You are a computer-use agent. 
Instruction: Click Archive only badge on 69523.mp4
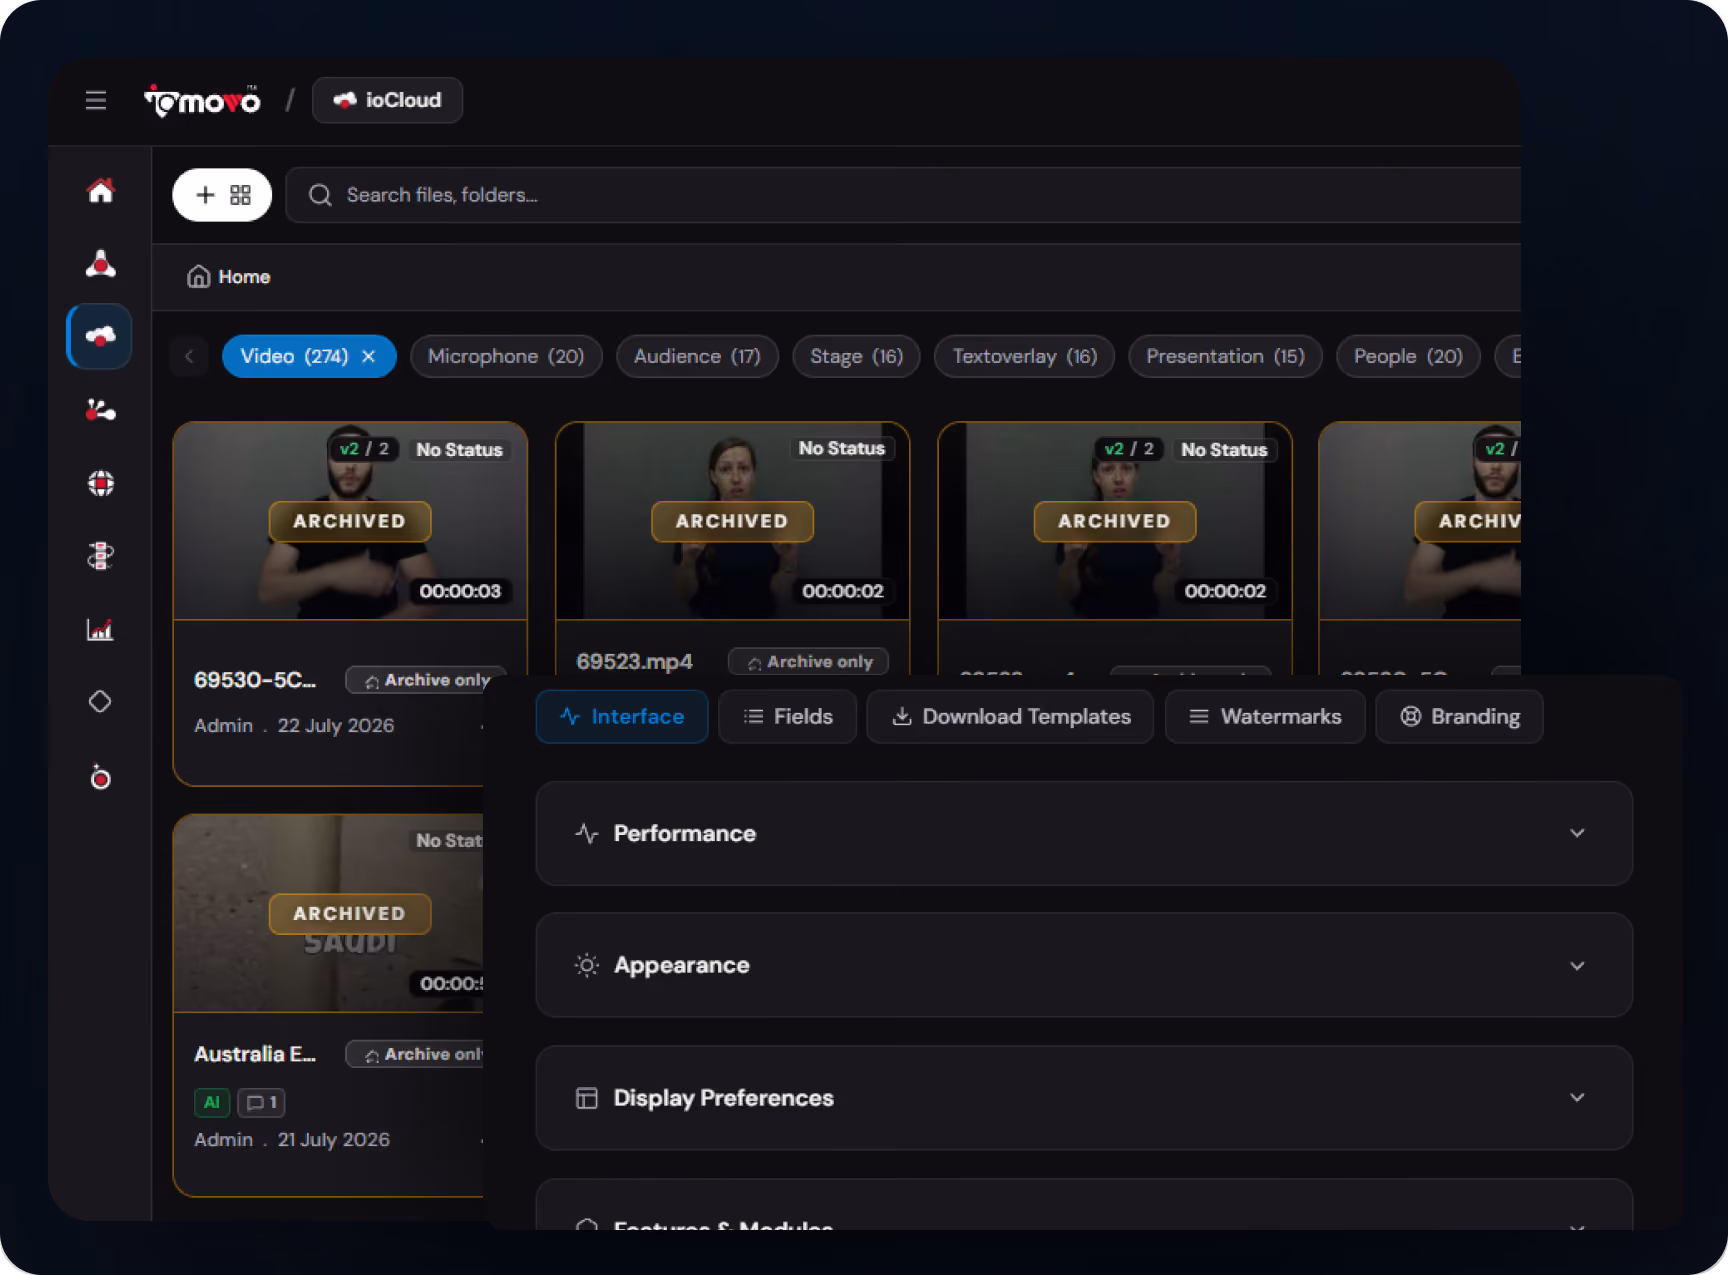pyautogui.click(x=808, y=662)
